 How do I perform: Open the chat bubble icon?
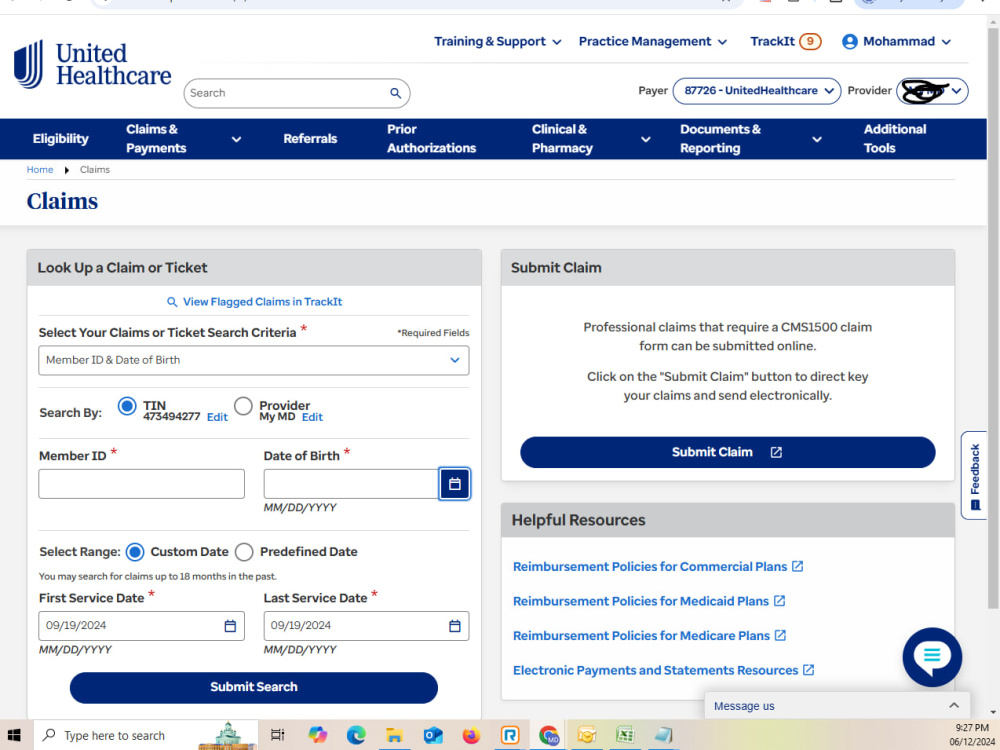tap(932, 657)
